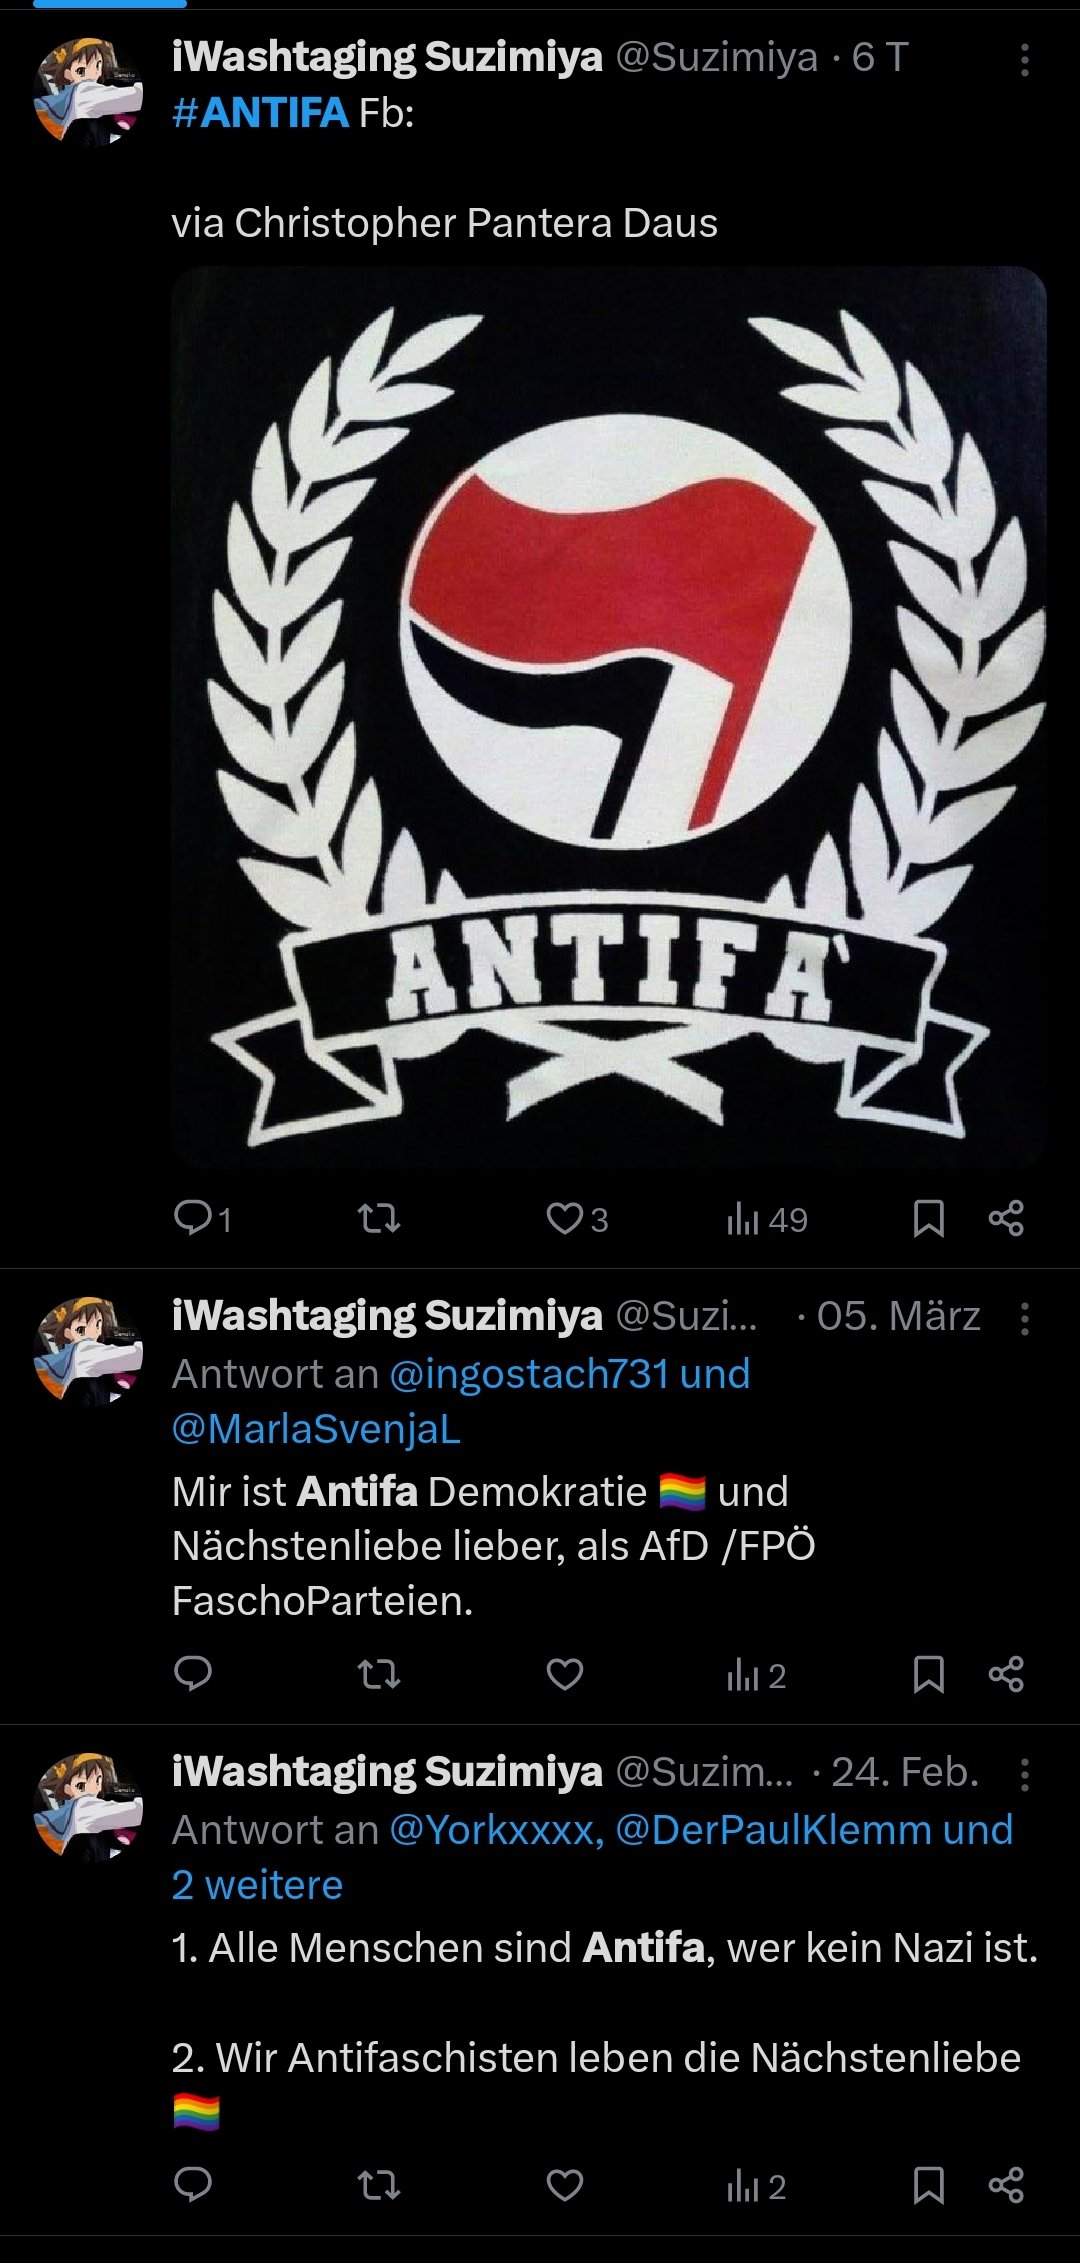The height and width of the screenshot is (2263, 1080).
Task: View analytics showing 49 views
Action: [767, 1219]
